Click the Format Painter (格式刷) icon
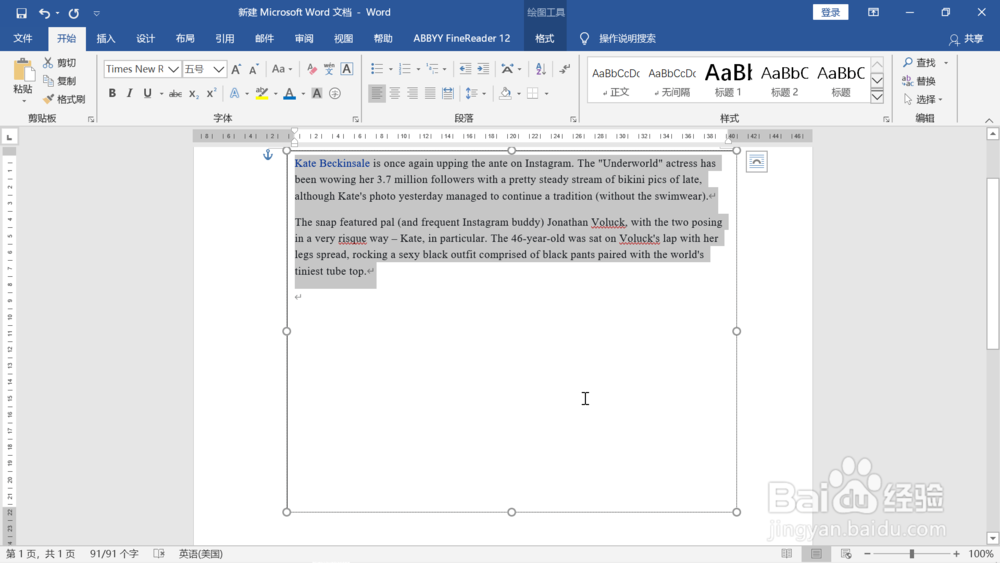This screenshot has width=1000, height=563. 48,99
